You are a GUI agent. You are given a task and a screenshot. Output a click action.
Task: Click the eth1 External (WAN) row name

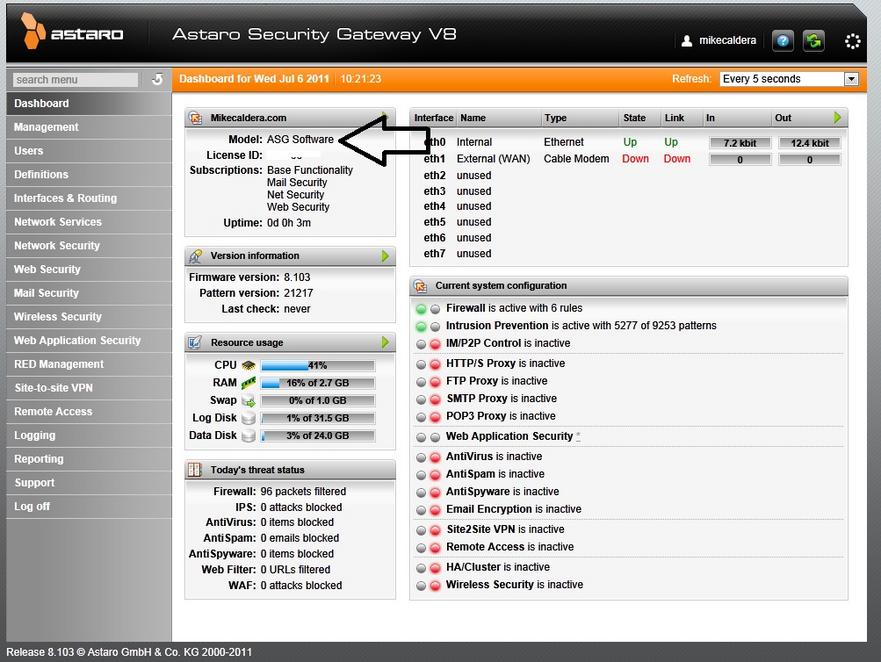click(493, 159)
